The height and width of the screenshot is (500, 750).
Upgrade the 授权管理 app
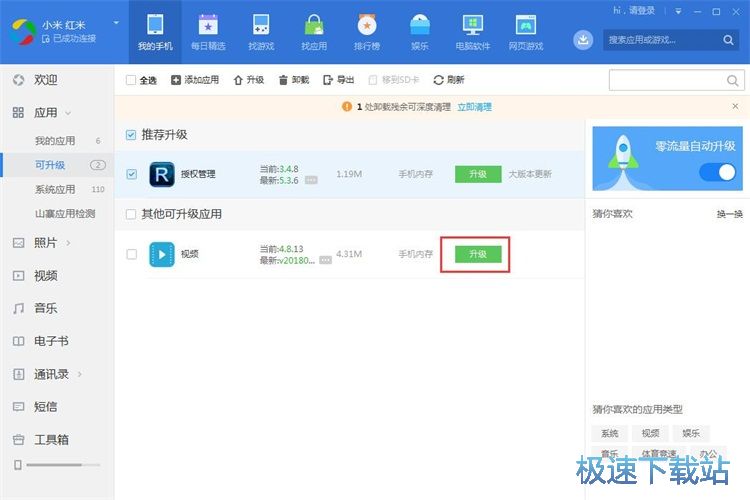[x=478, y=174]
